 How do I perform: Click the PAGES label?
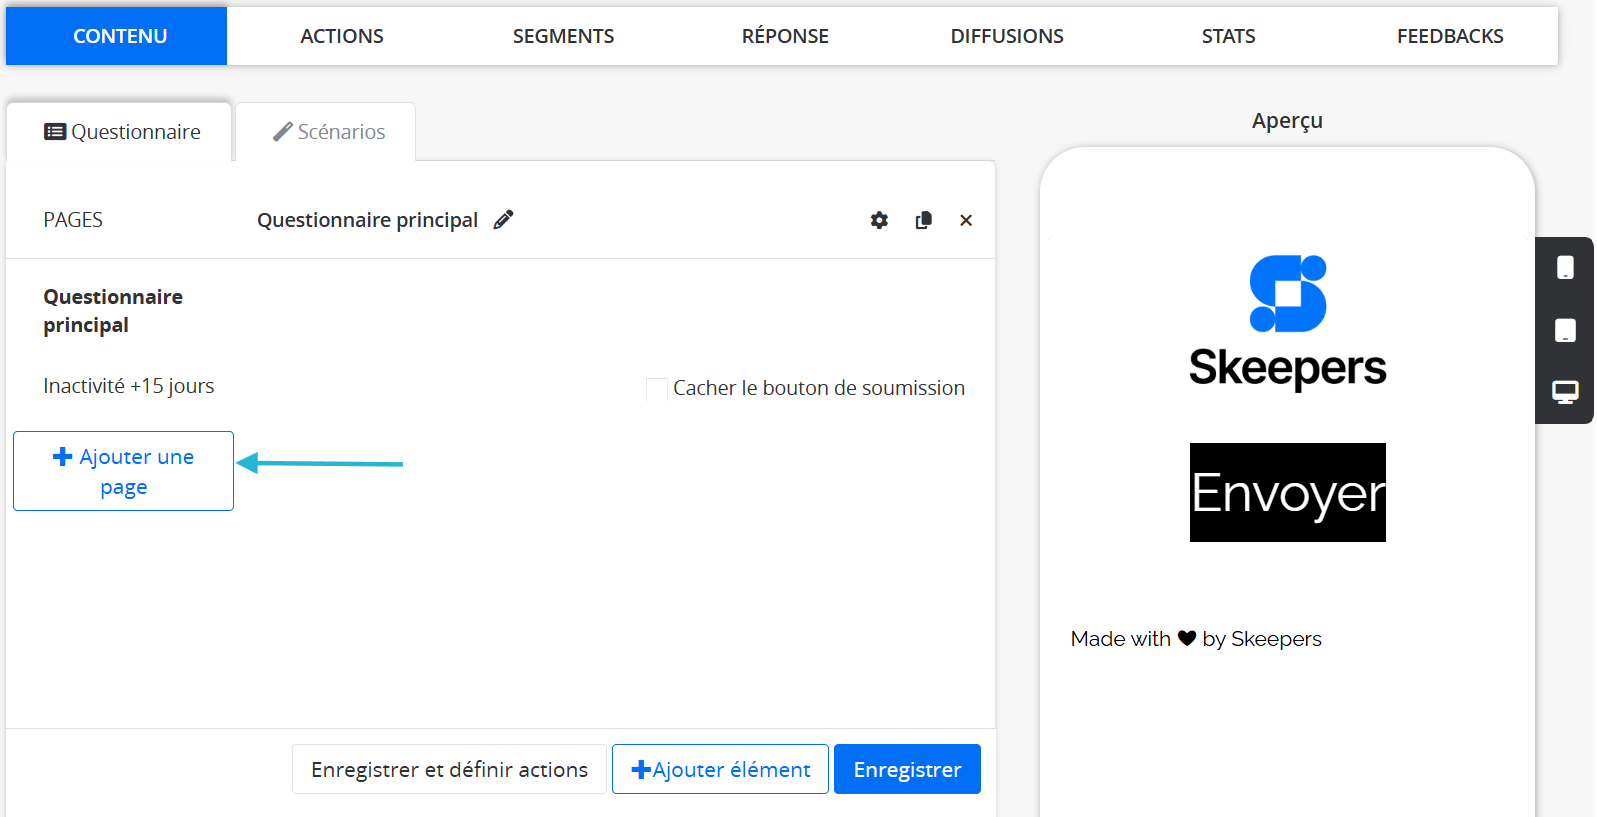coord(73,220)
